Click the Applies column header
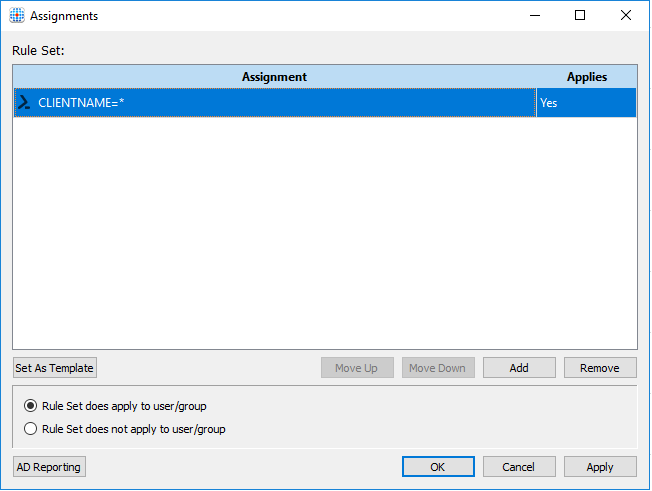 (x=586, y=77)
